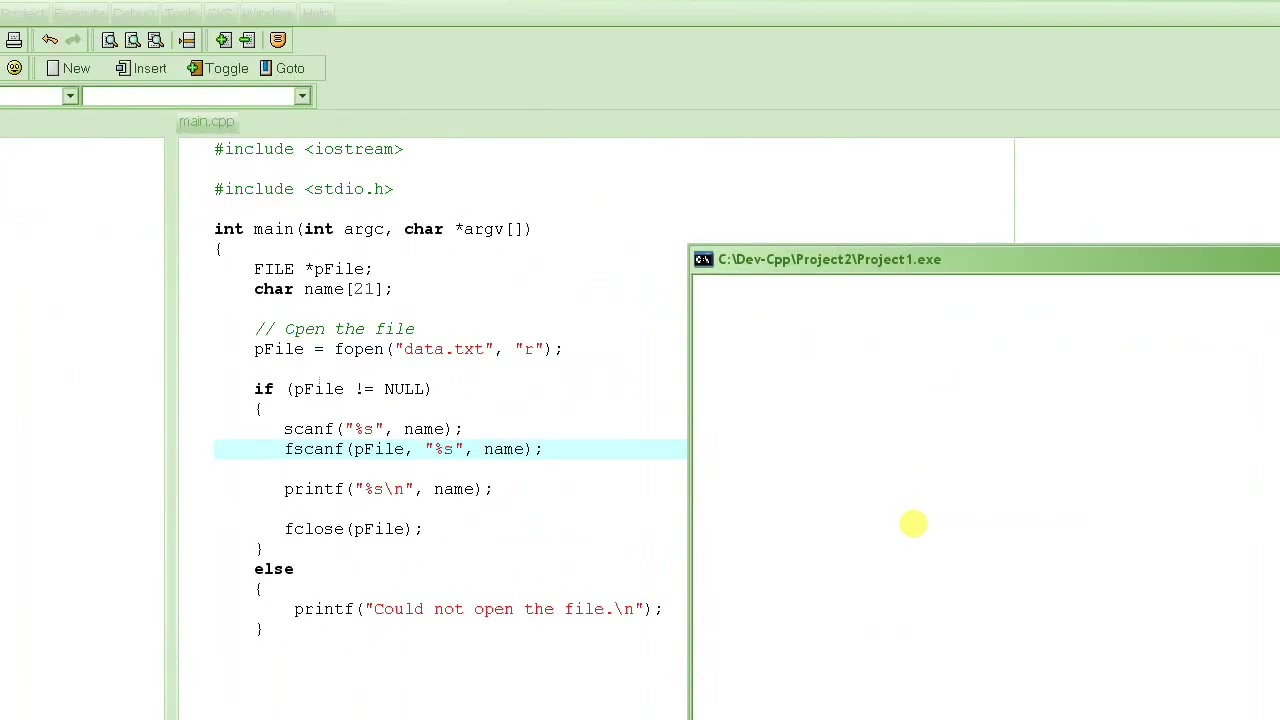Expand the left class browser dropdown arrow

click(70, 96)
